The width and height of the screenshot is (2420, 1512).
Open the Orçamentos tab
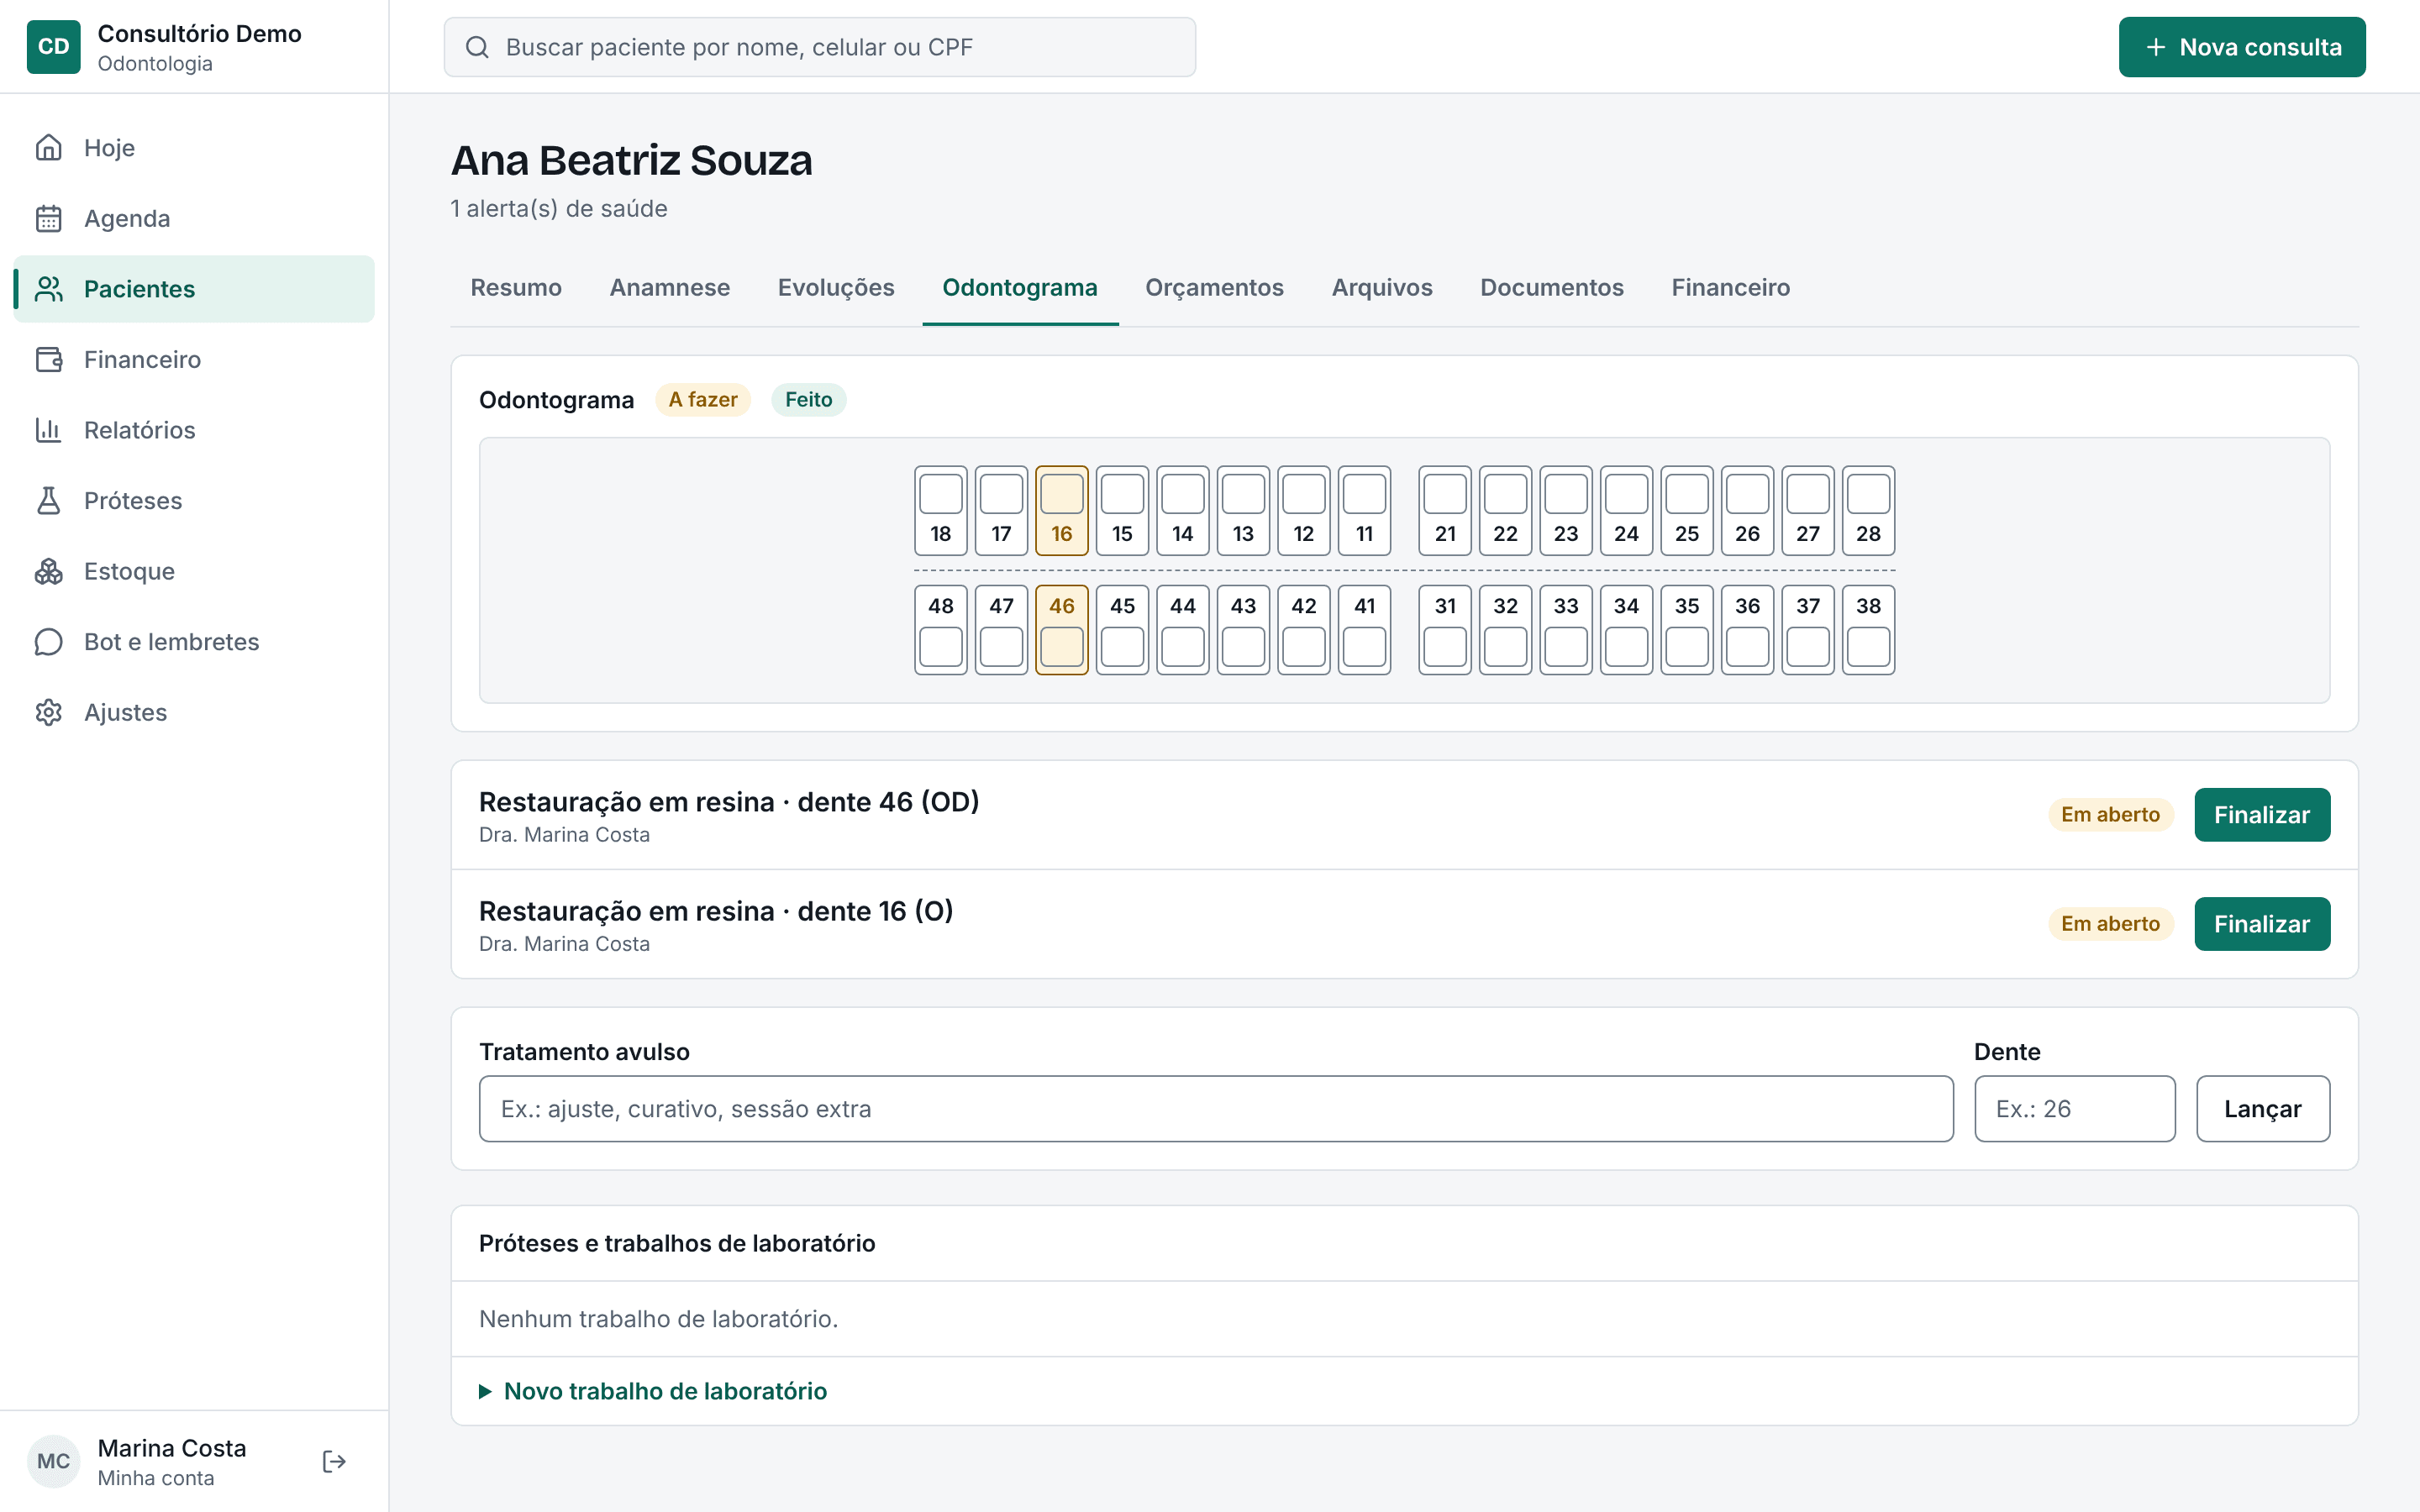[x=1214, y=288]
